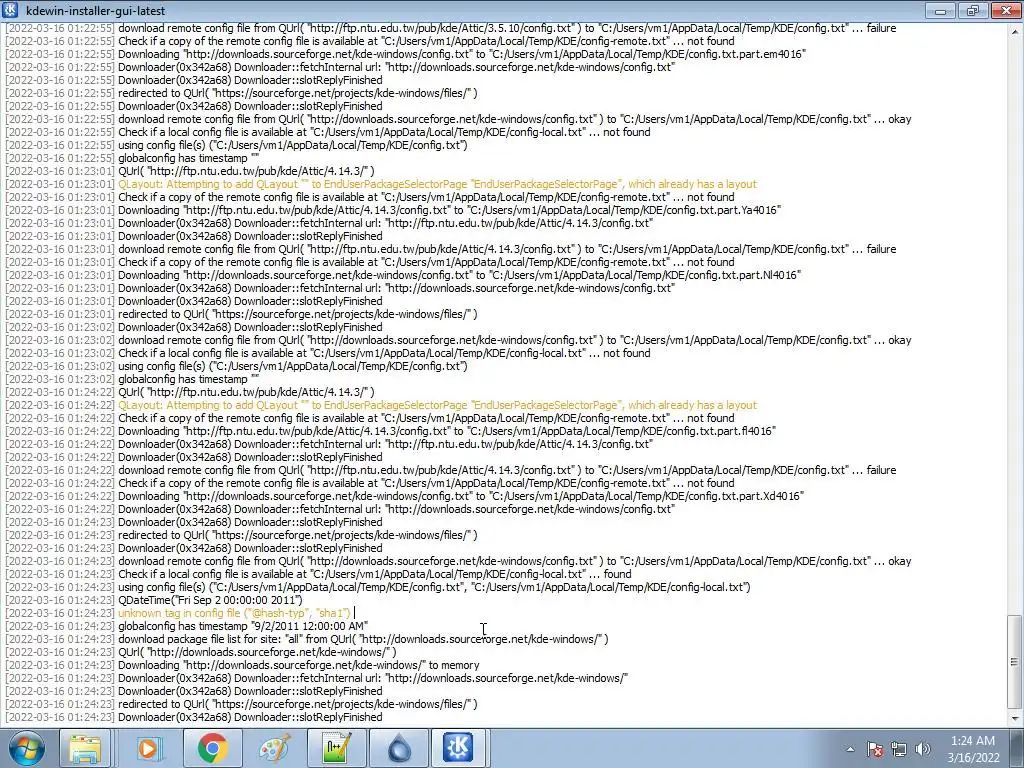
Task: Click the 01:24:23 sourceforge config.txt okay line
Action: click(x=458, y=562)
